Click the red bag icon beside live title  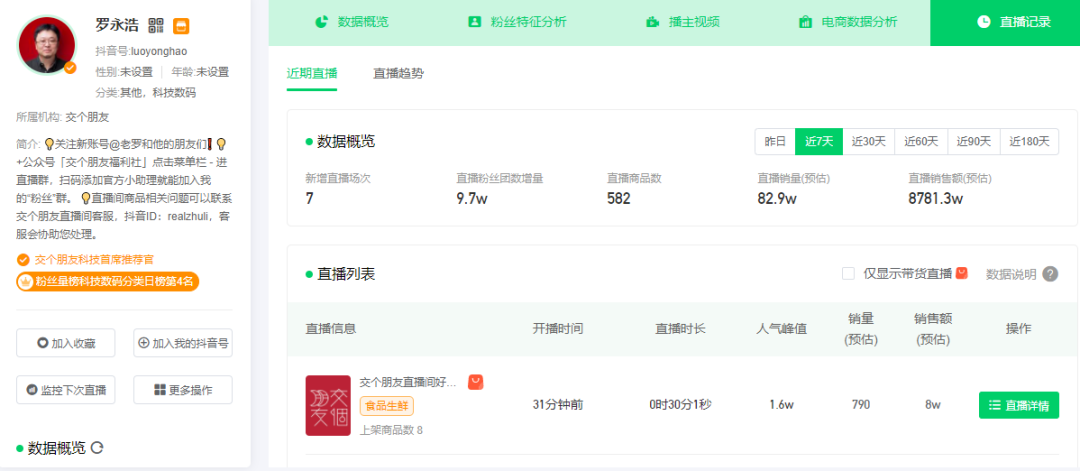click(475, 382)
